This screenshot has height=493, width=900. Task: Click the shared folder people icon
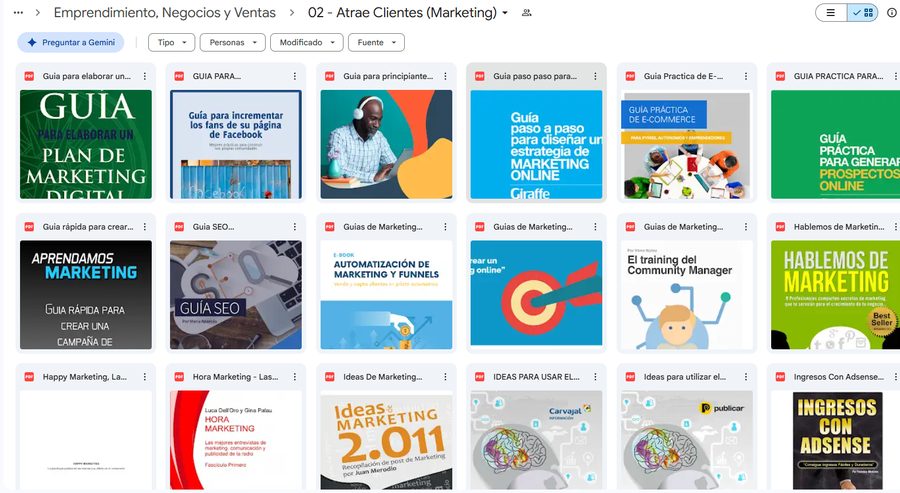(x=526, y=13)
